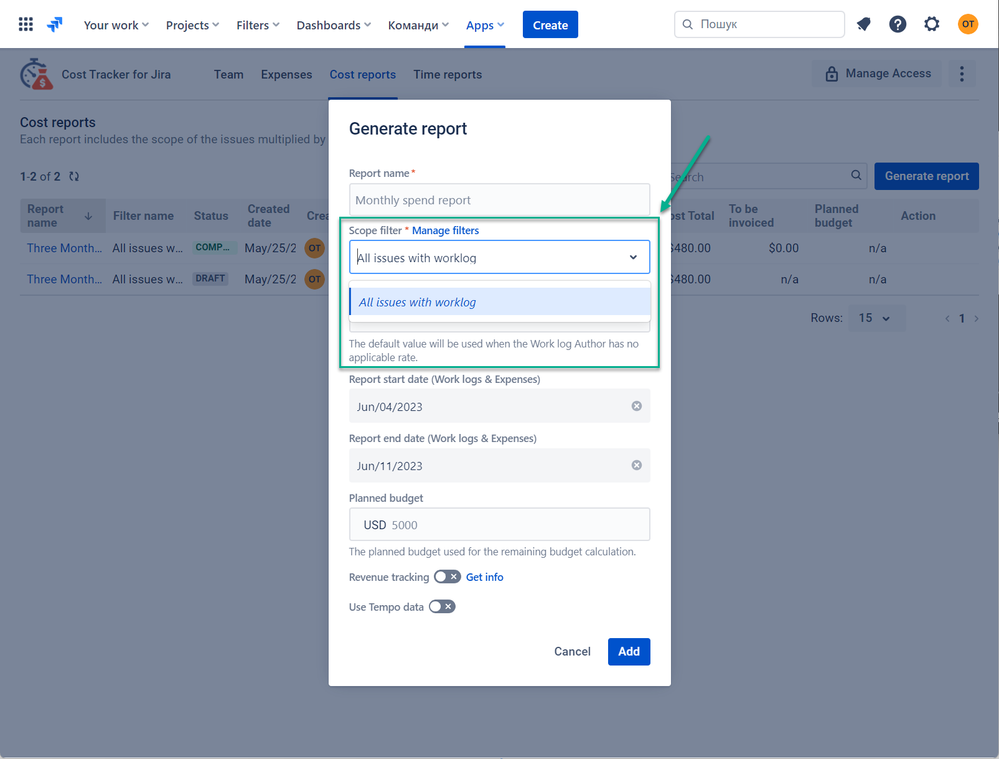This screenshot has width=999, height=759.
Task: Click the Created date column header
Action: tap(268, 215)
